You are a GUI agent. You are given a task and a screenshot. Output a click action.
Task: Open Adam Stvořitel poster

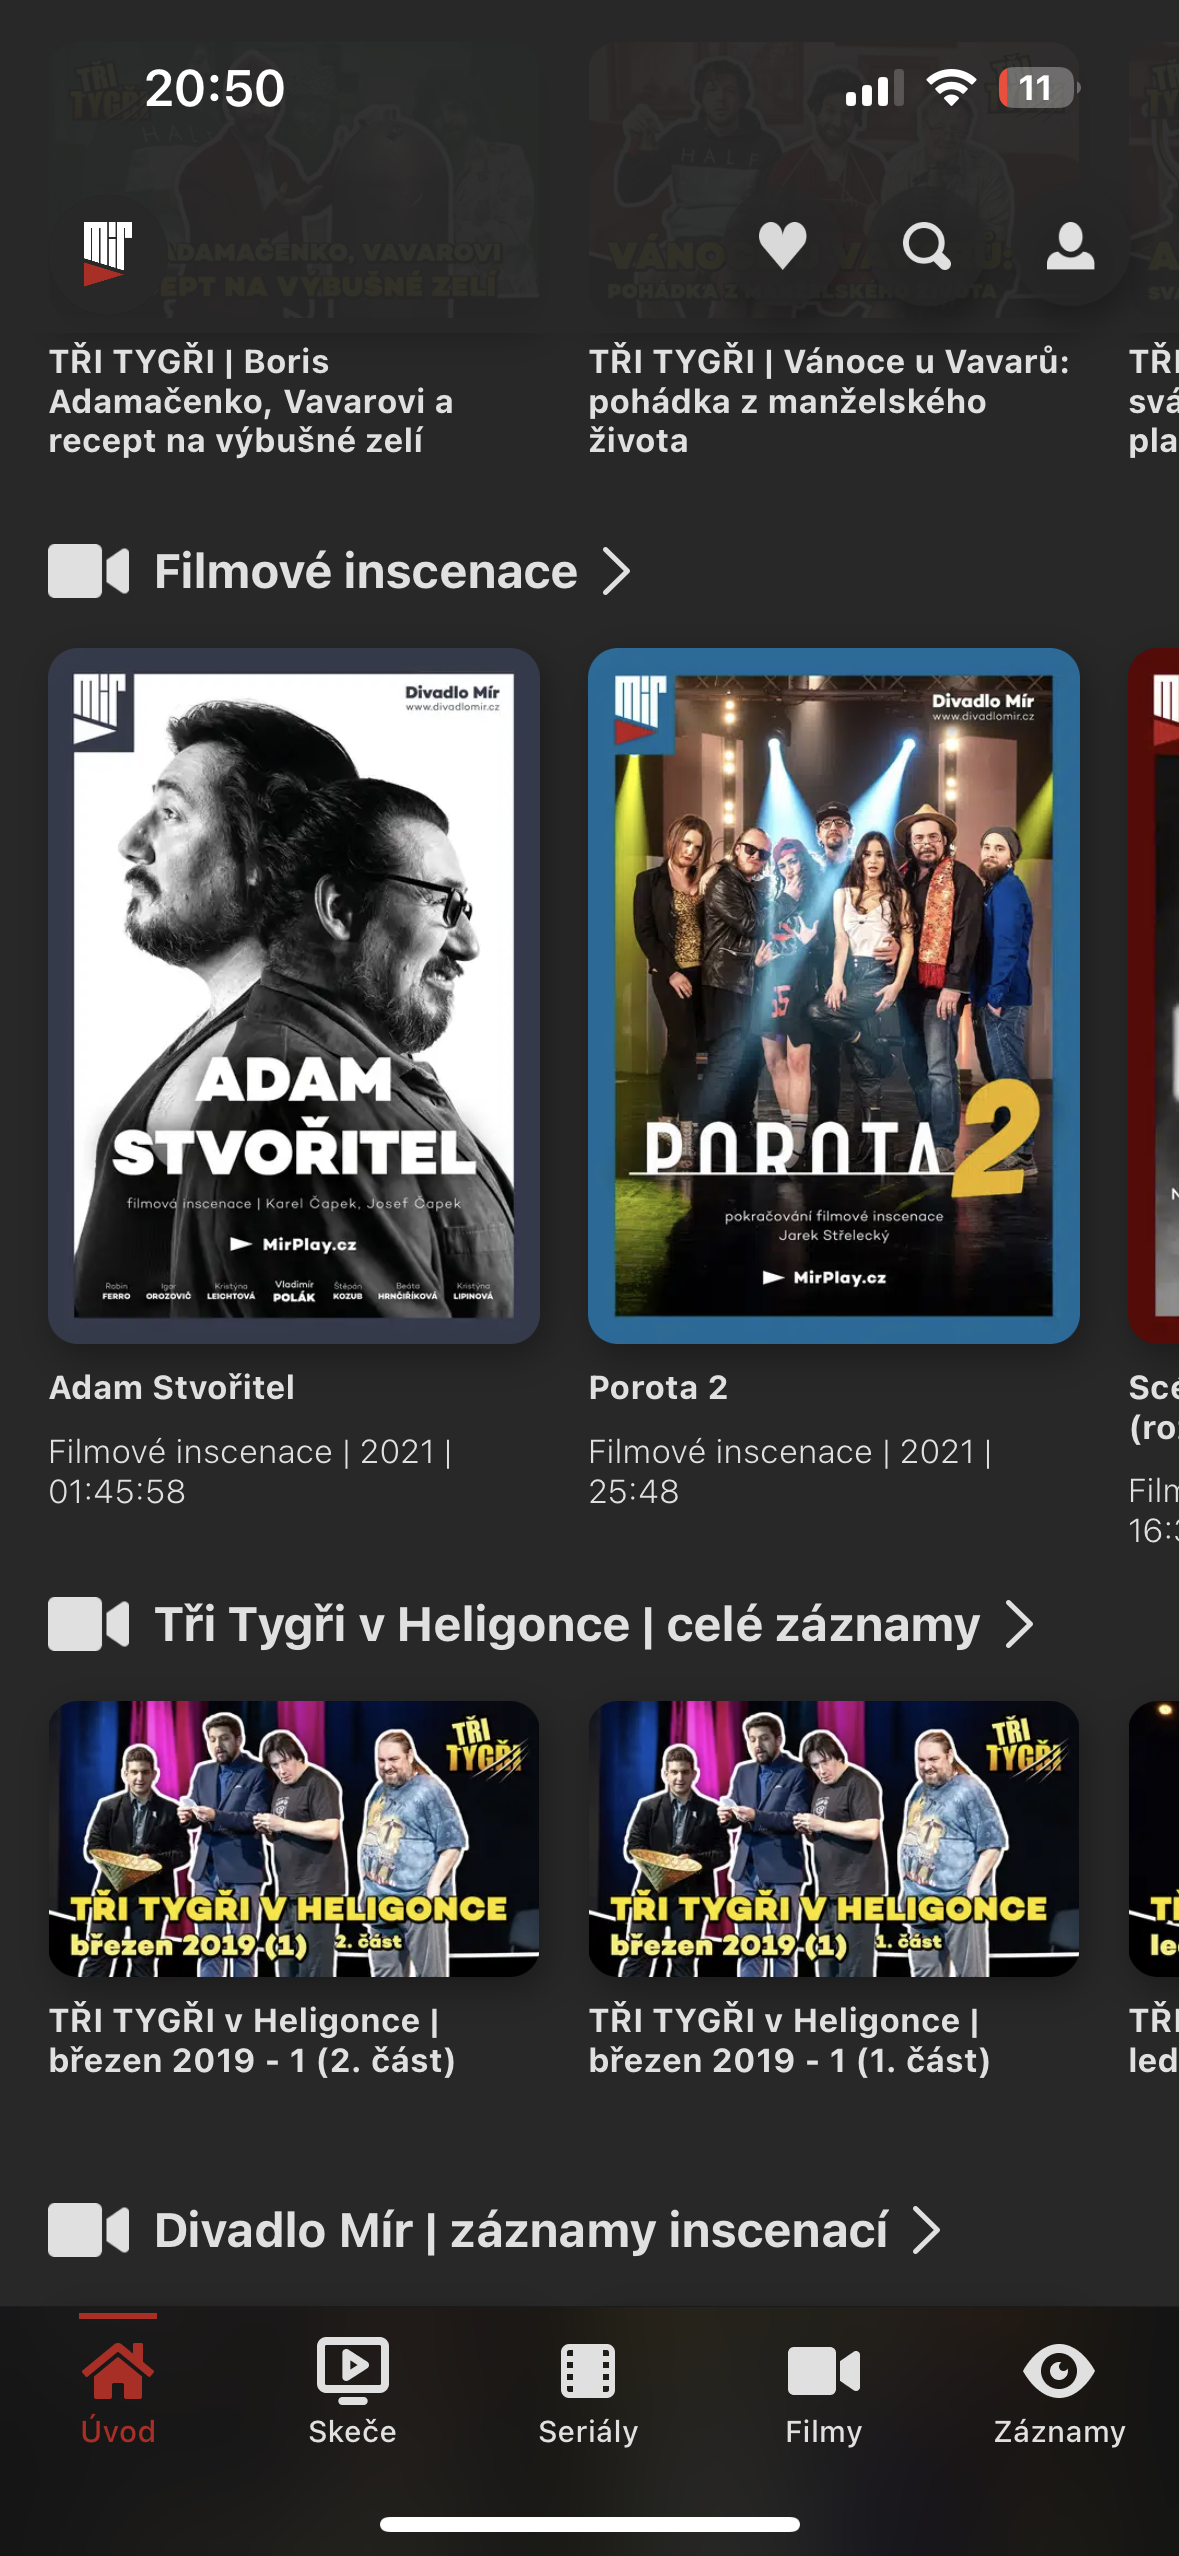294,995
